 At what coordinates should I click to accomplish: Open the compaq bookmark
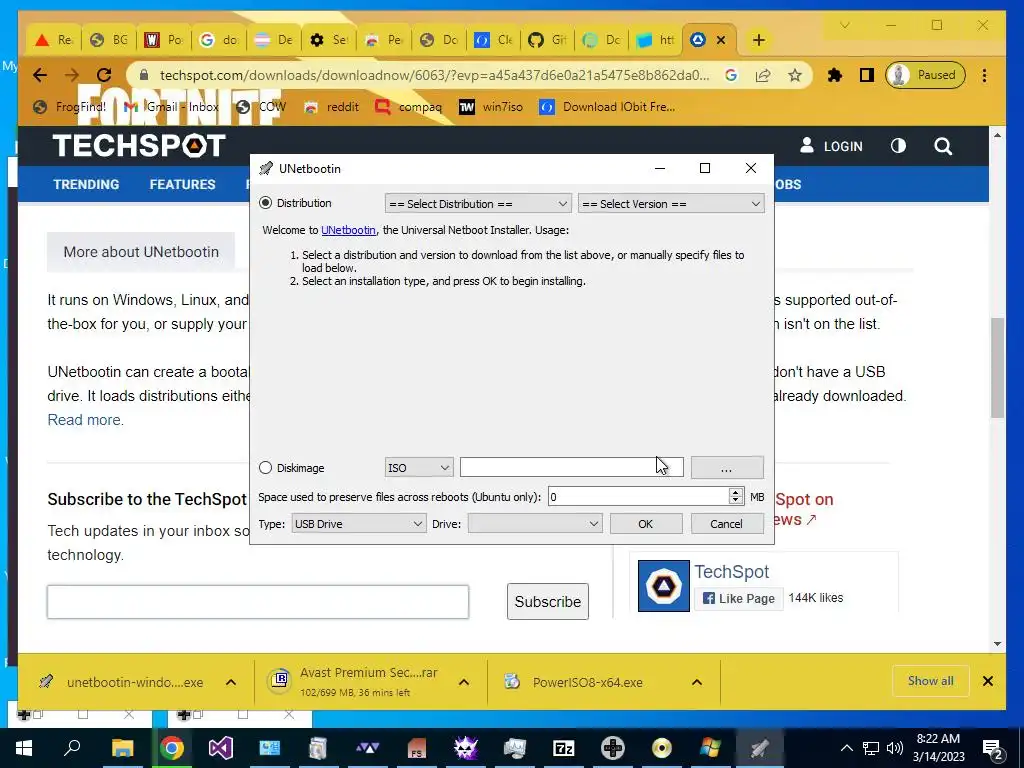pyautogui.click(x=408, y=106)
